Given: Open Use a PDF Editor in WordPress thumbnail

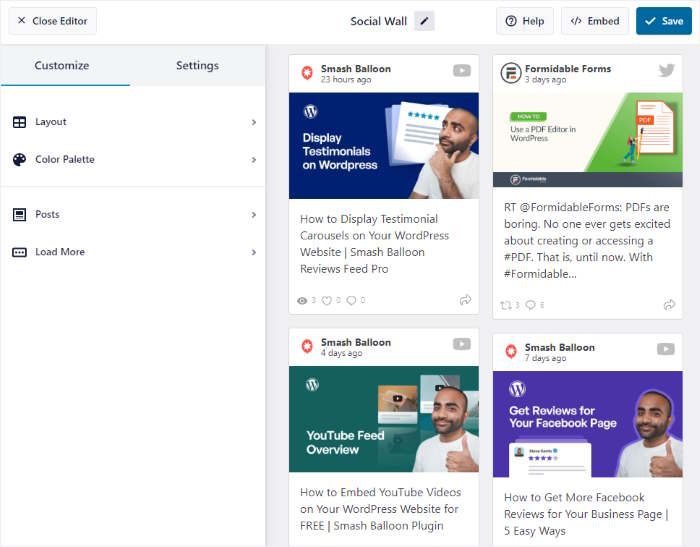Looking at the screenshot, I should click(x=588, y=140).
